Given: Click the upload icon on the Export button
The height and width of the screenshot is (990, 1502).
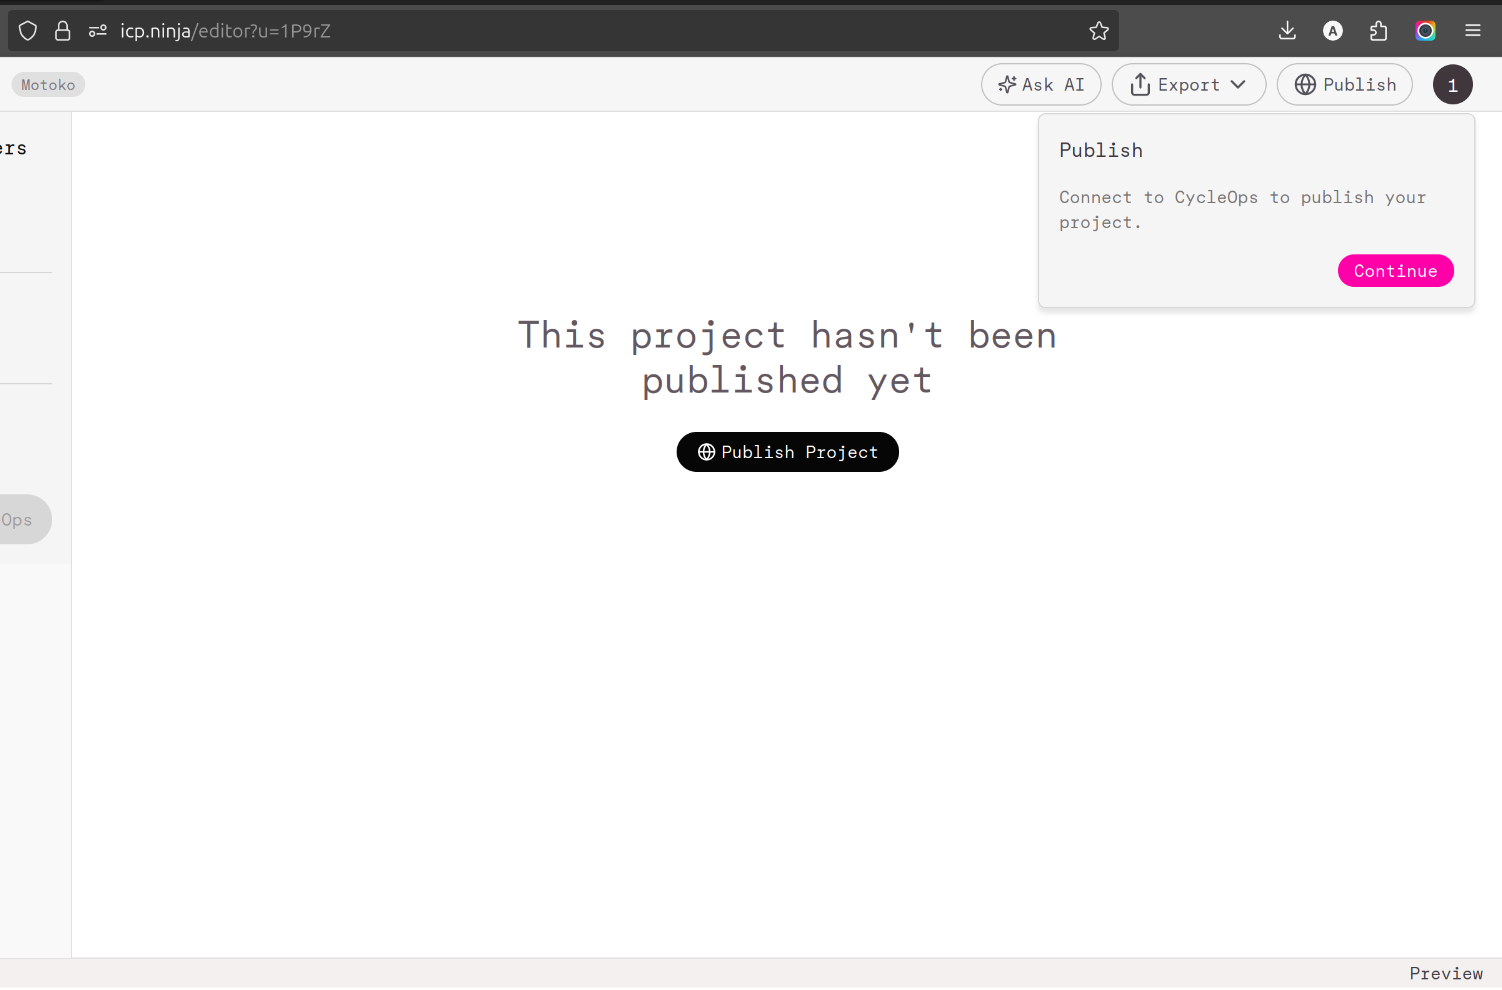Looking at the screenshot, I should 1141,84.
